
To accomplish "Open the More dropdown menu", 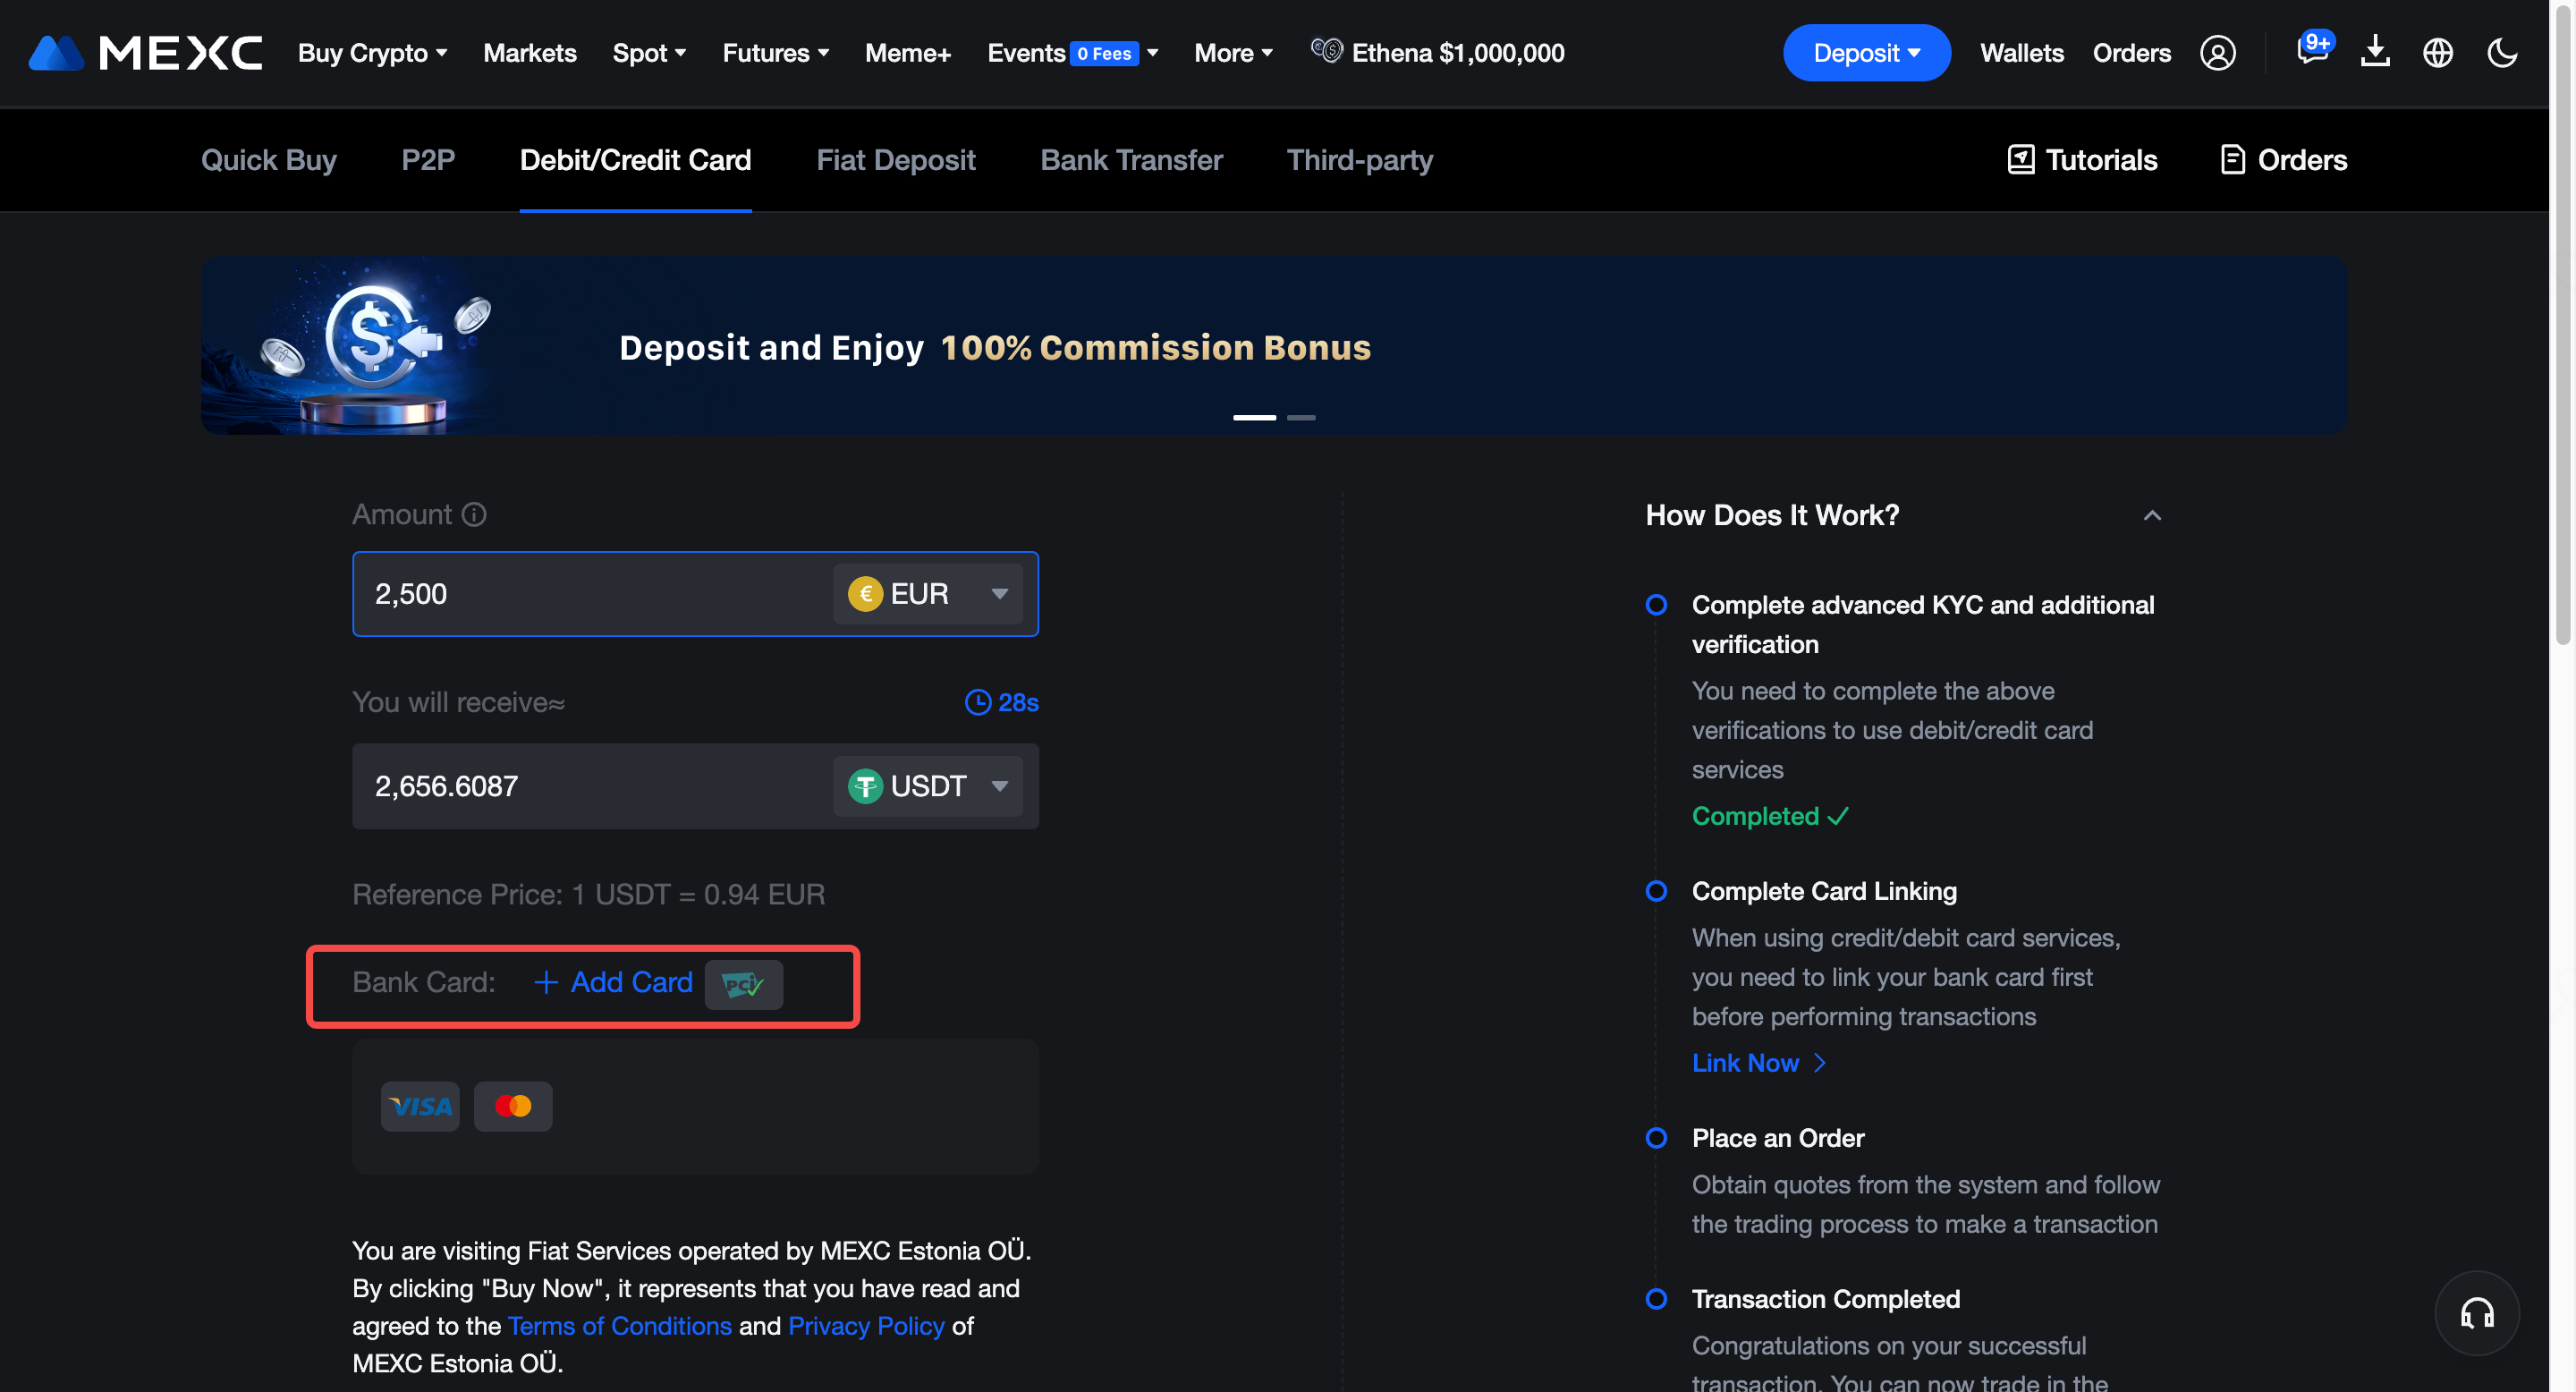I will [x=1233, y=53].
